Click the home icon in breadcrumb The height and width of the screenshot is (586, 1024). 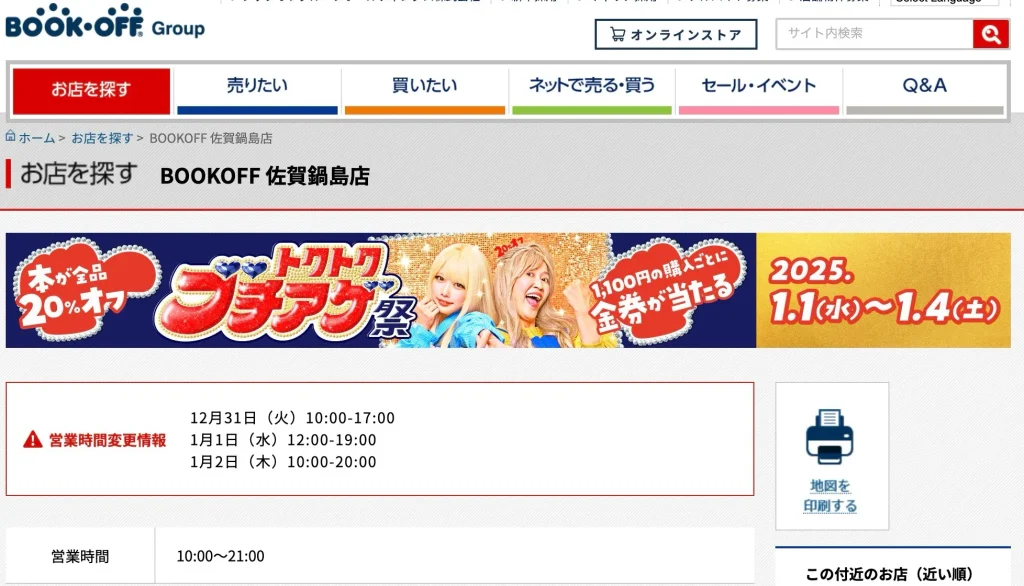(10, 136)
